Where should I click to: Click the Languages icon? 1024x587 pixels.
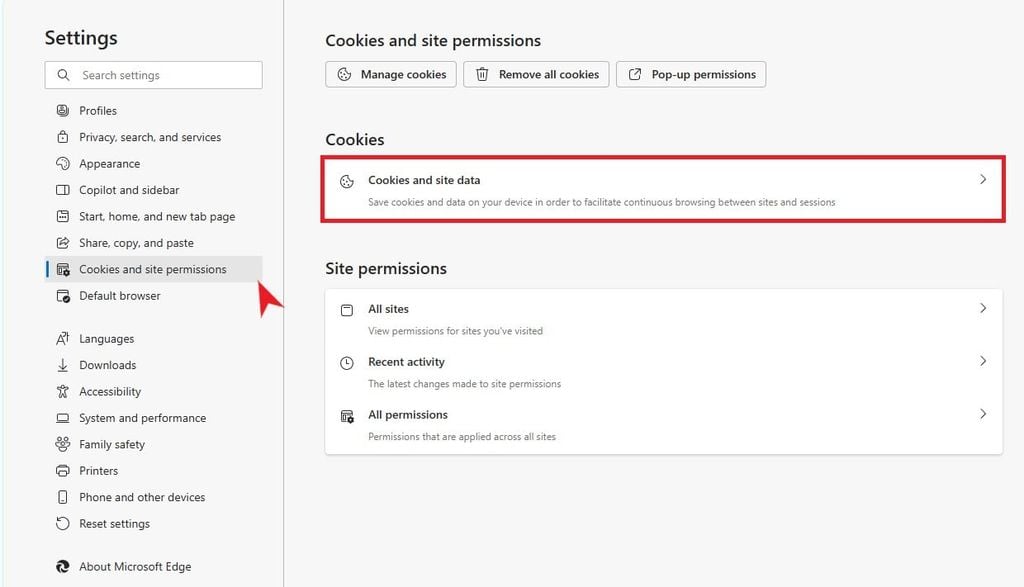coord(63,338)
